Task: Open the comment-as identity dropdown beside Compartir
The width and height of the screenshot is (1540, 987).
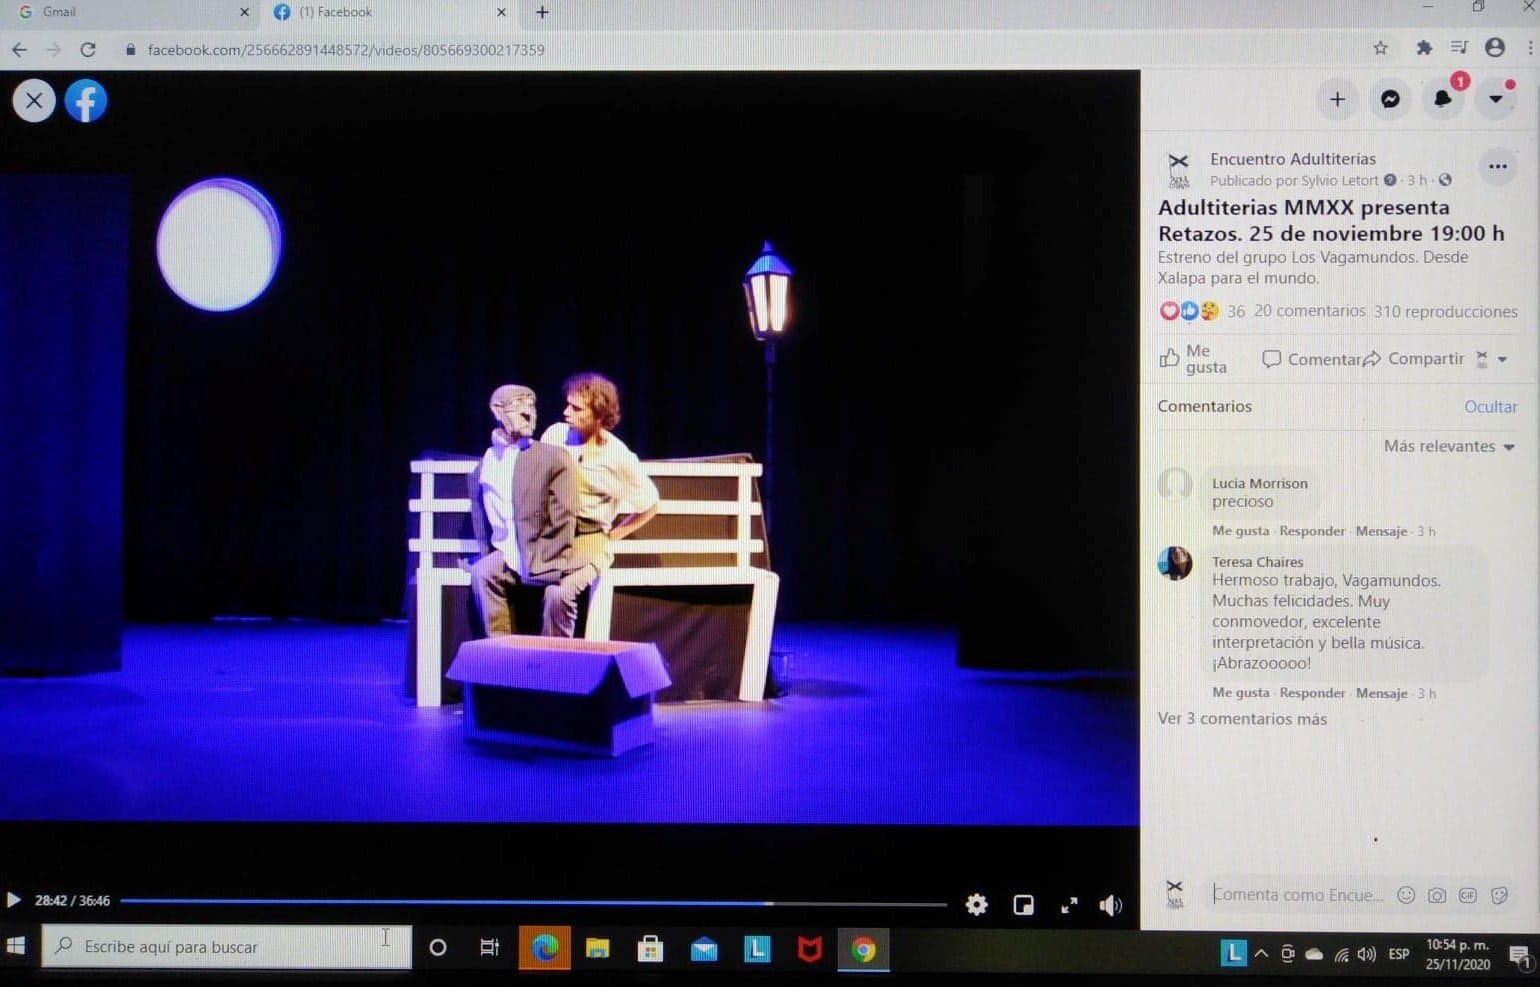Action: coord(1492,359)
